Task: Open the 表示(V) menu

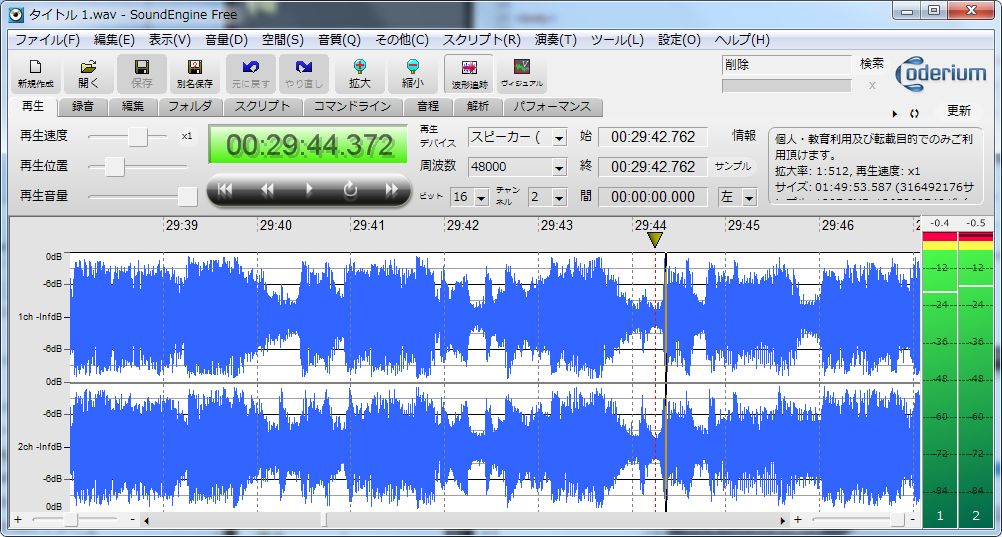Action: [170, 40]
